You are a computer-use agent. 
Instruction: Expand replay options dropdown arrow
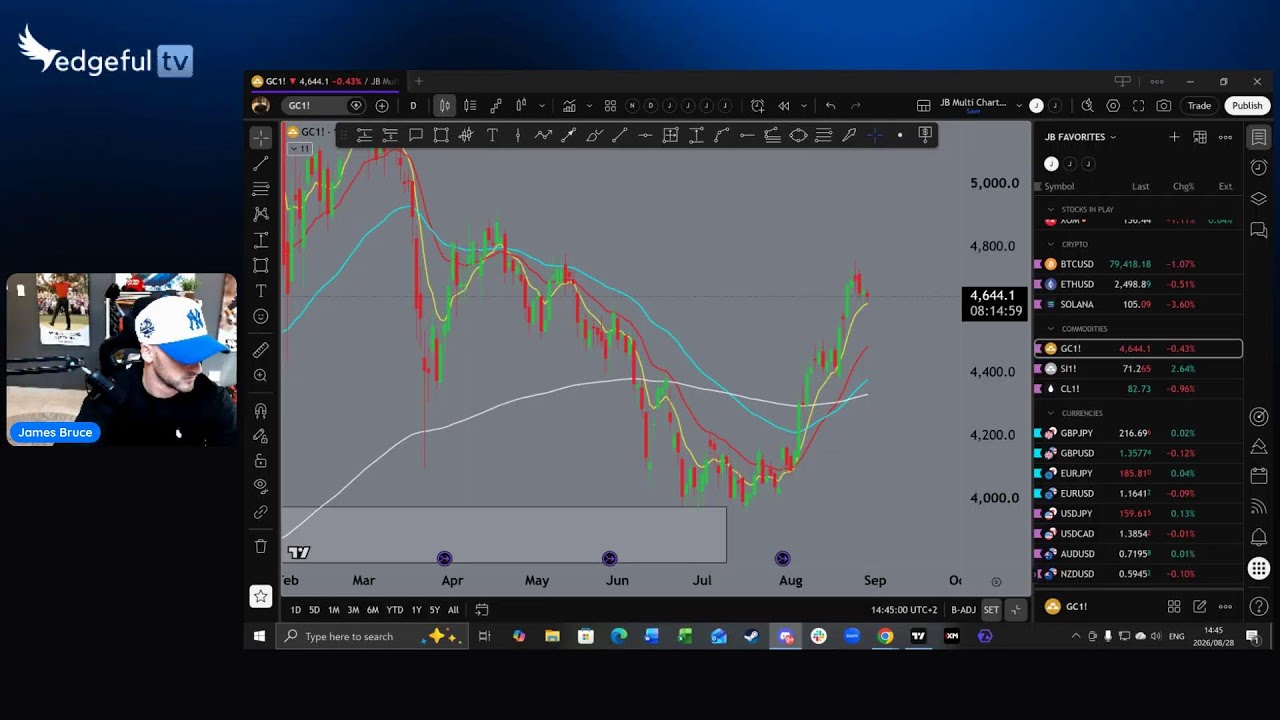point(803,106)
